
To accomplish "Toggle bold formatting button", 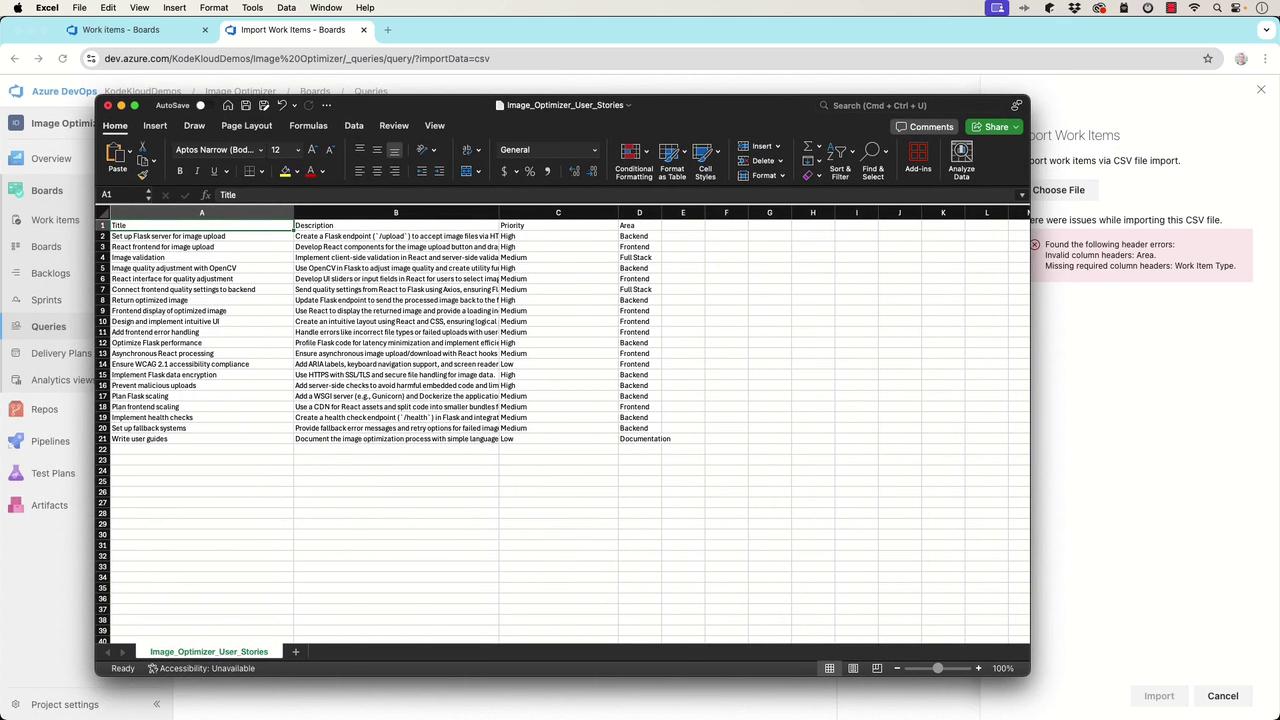I will 180,171.
